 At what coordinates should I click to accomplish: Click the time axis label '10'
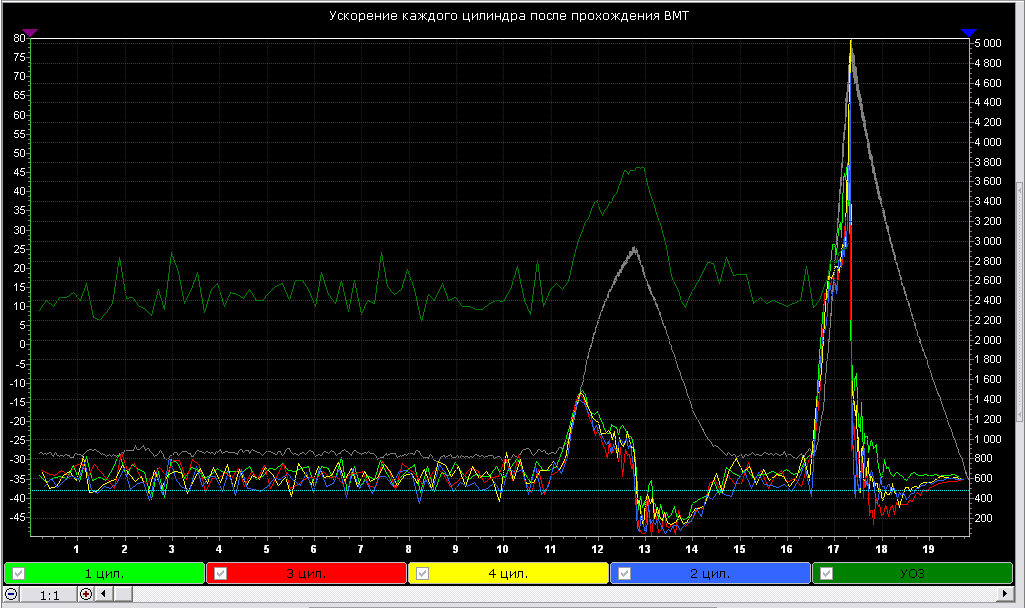tap(502, 549)
